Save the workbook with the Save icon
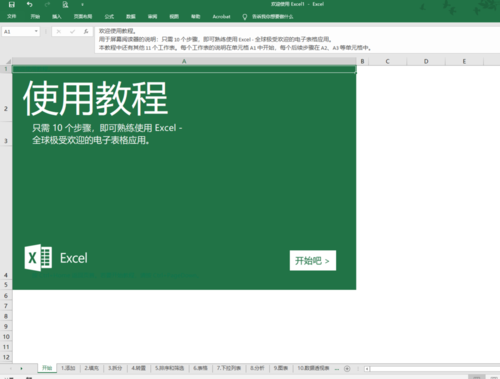Screen dimensions: 500x379 12,4
